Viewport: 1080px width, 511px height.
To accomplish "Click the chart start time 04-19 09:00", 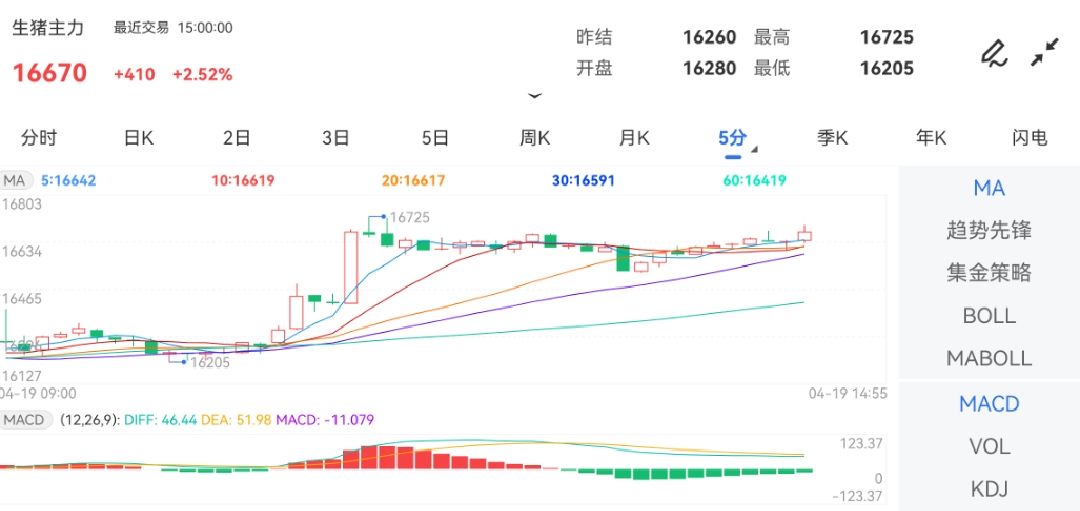I will (38, 394).
